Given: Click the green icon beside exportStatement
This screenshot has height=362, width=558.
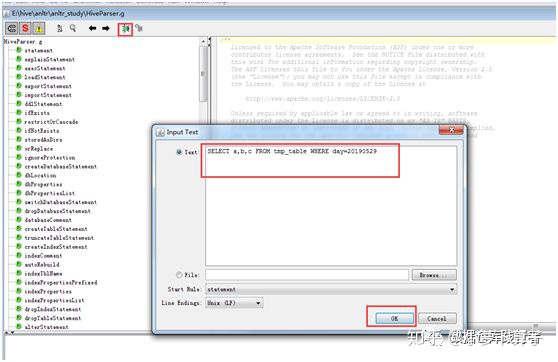Looking at the screenshot, I should (x=19, y=86).
